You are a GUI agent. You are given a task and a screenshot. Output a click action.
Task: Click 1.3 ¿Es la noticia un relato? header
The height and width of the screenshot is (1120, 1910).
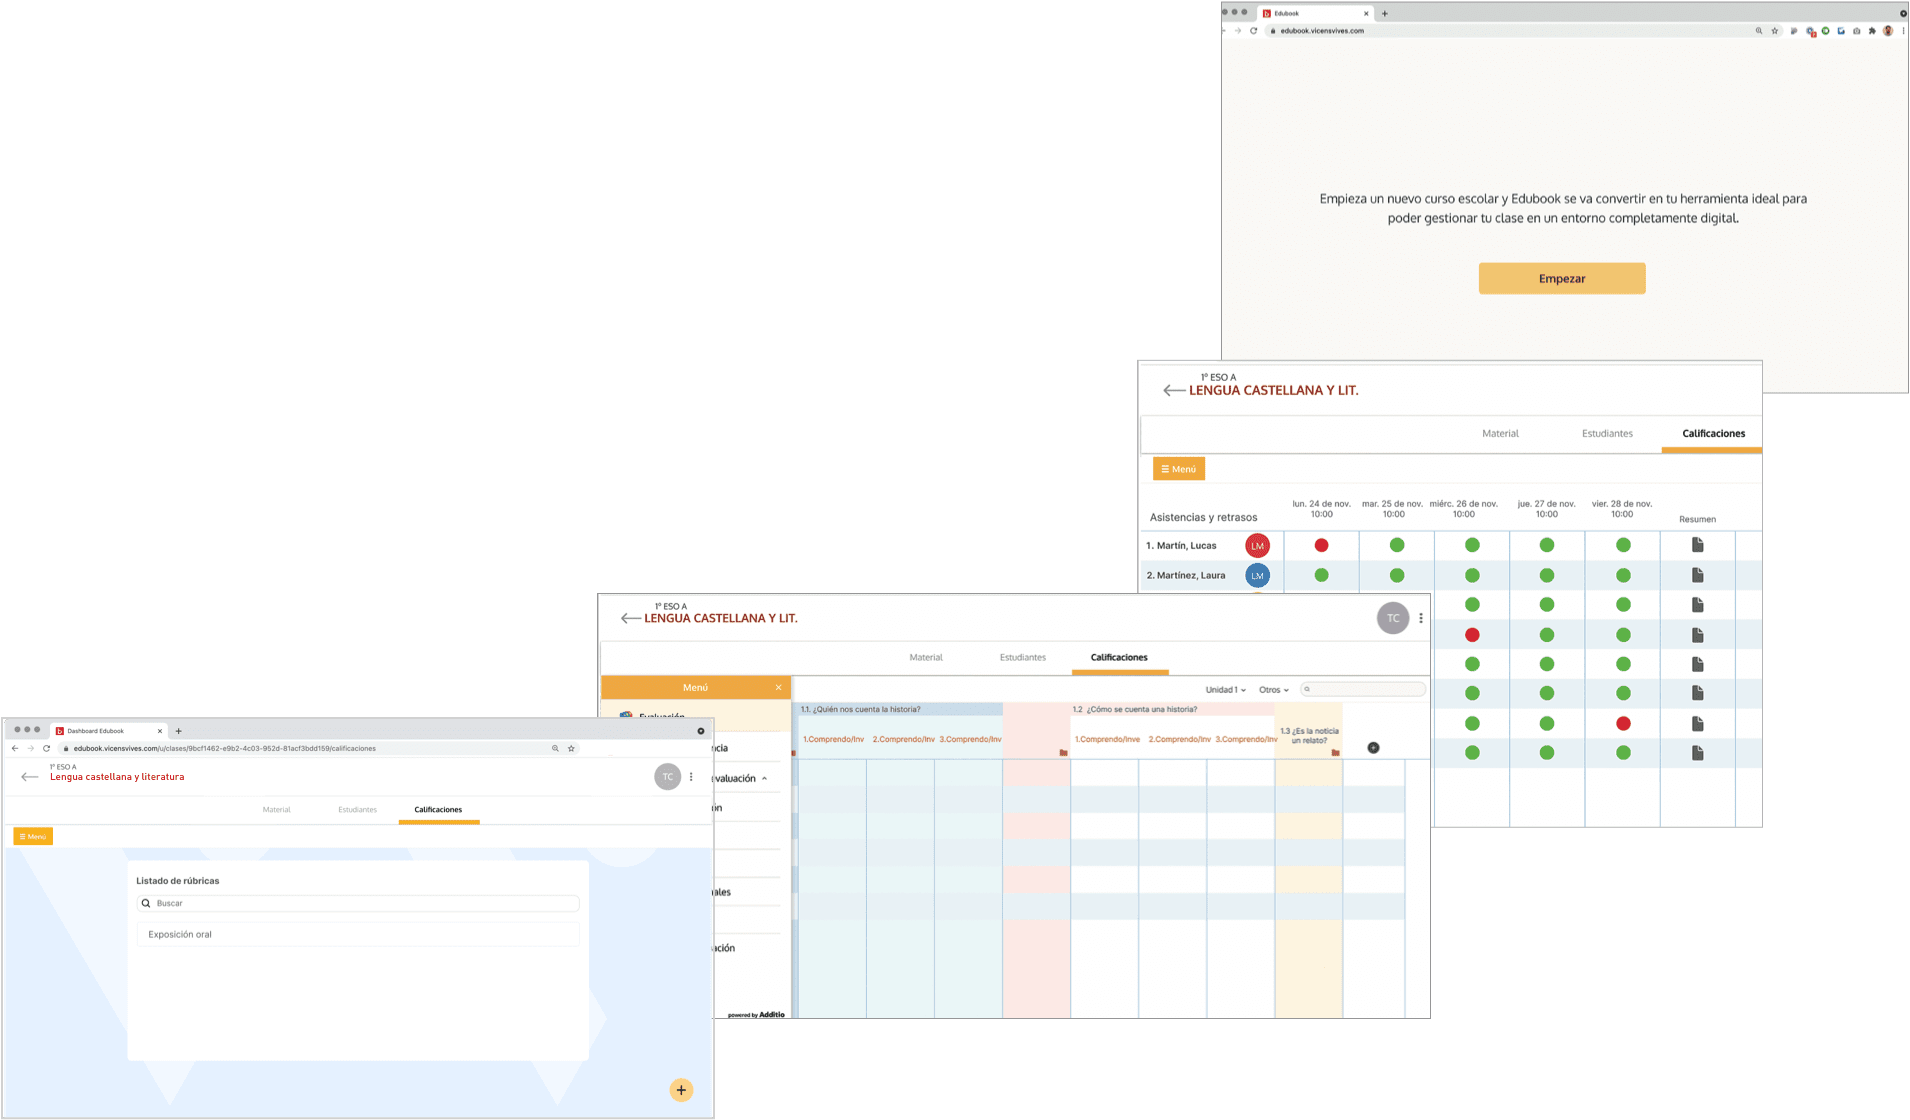coord(1308,736)
